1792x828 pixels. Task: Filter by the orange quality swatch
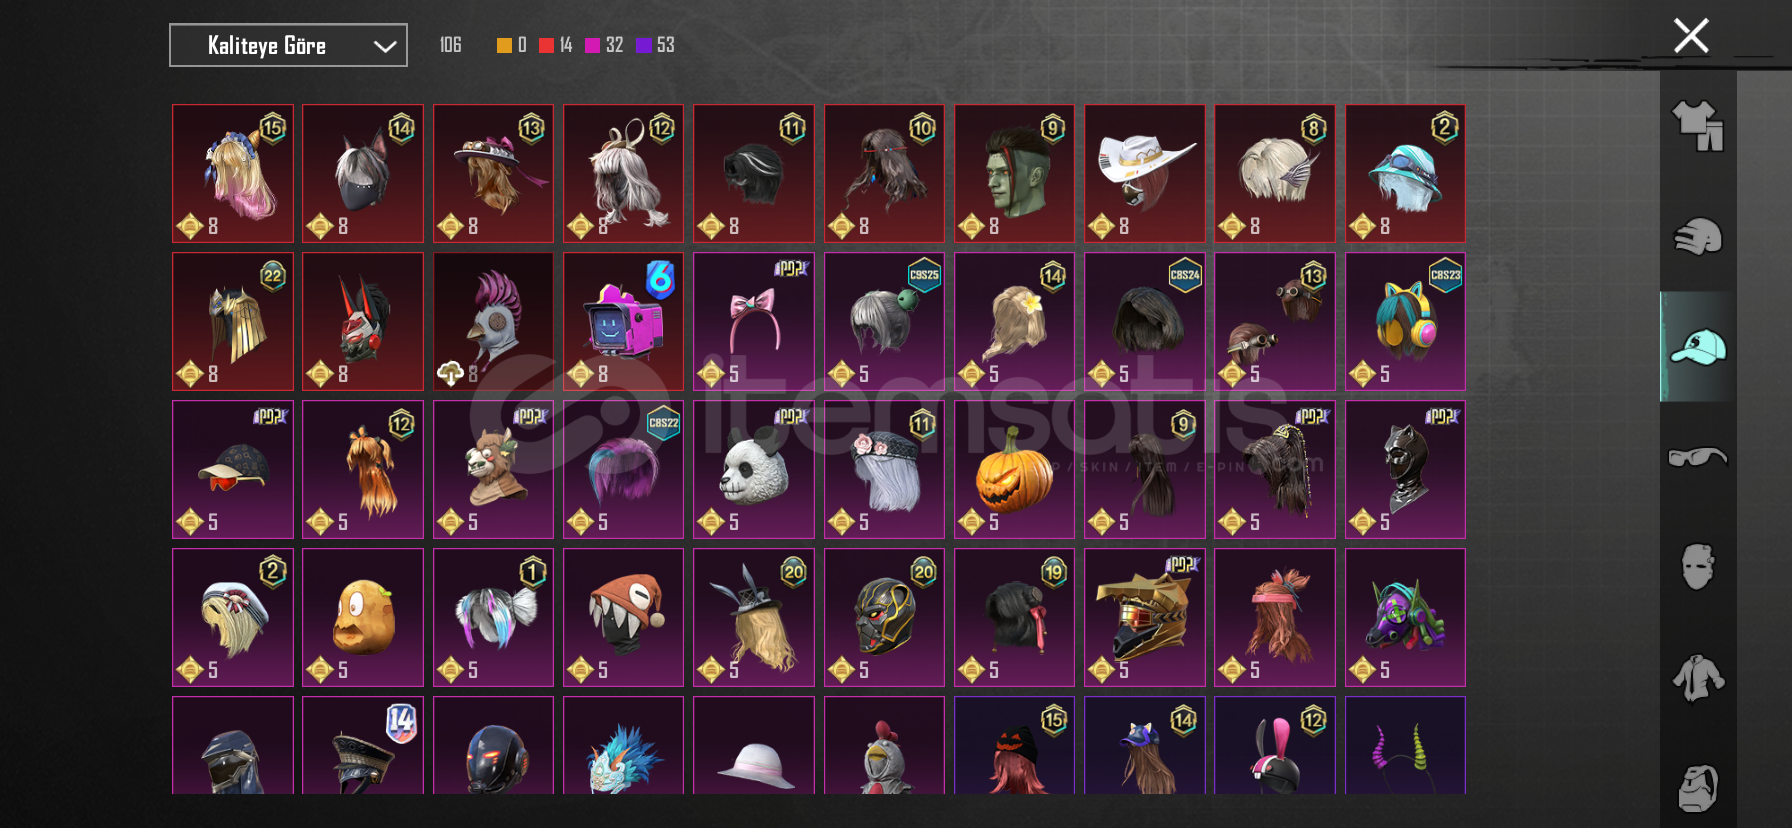(504, 45)
